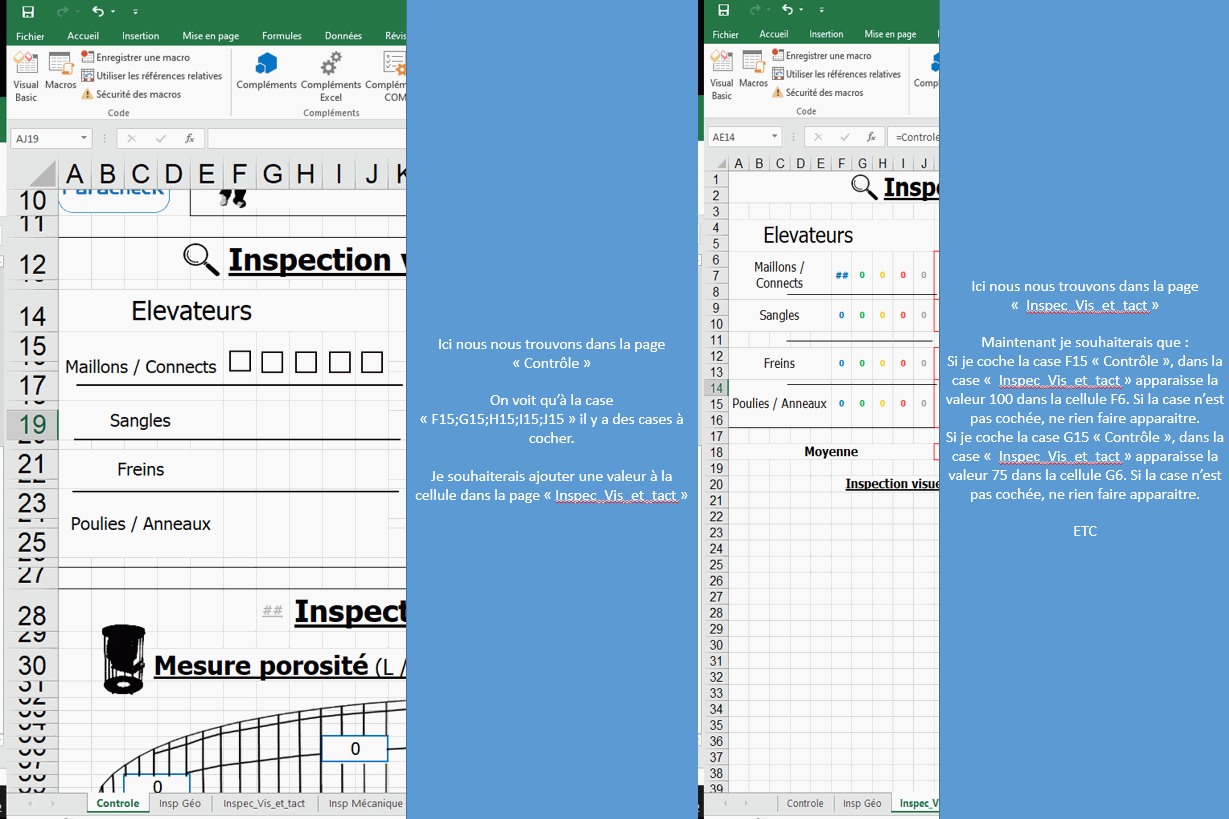
Task: Switch to Mise en page tab, left window
Action: tap(209, 36)
